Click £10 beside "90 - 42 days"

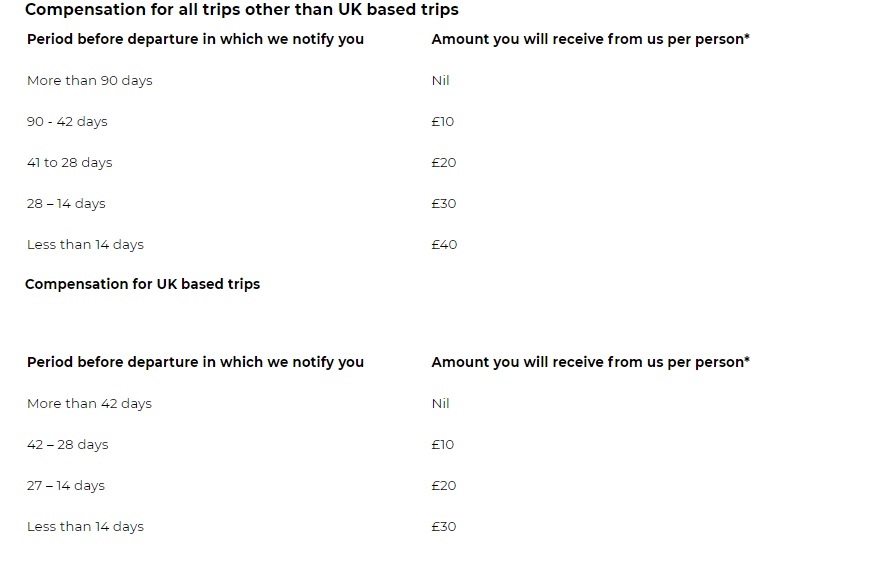point(442,122)
